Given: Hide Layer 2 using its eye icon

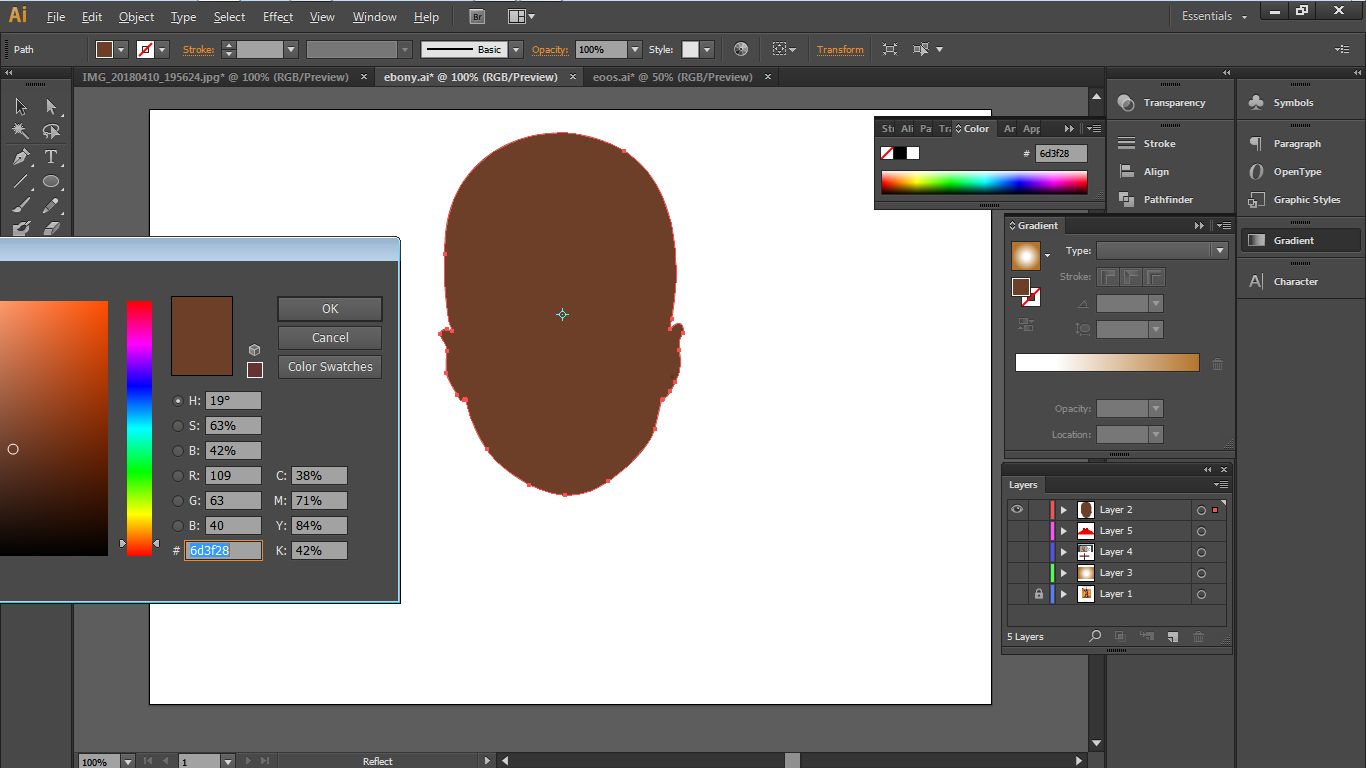Looking at the screenshot, I should click(x=1017, y=510).
